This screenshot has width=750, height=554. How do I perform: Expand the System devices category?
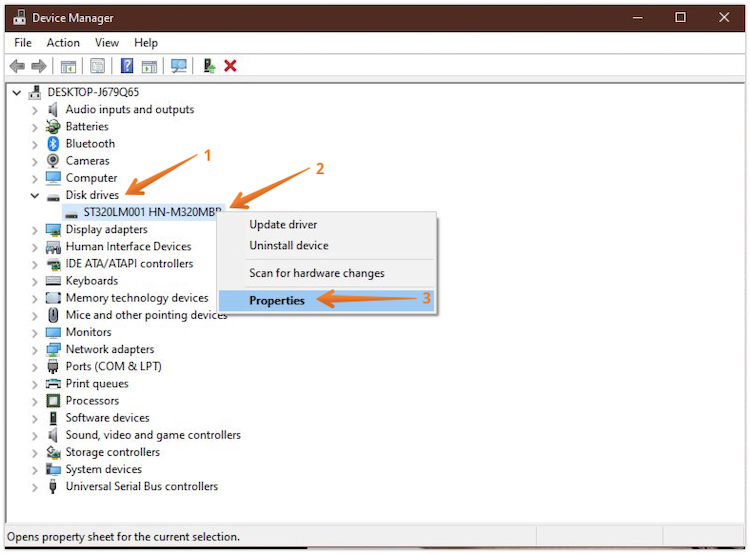pos(34,470)
